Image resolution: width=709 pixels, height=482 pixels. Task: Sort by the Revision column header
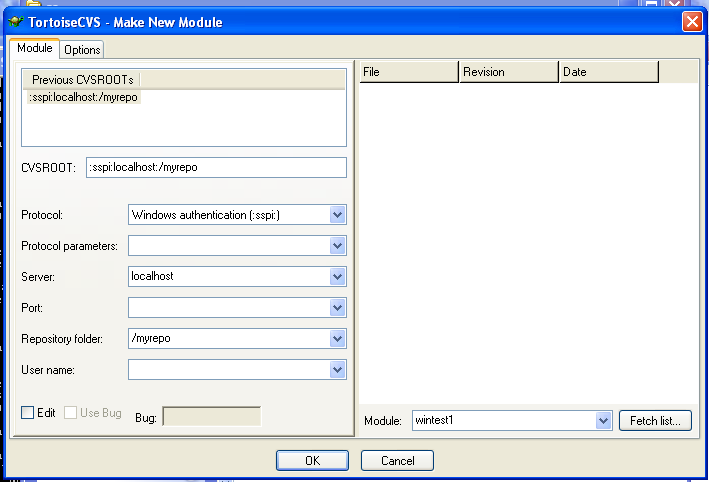pos(509,72)
